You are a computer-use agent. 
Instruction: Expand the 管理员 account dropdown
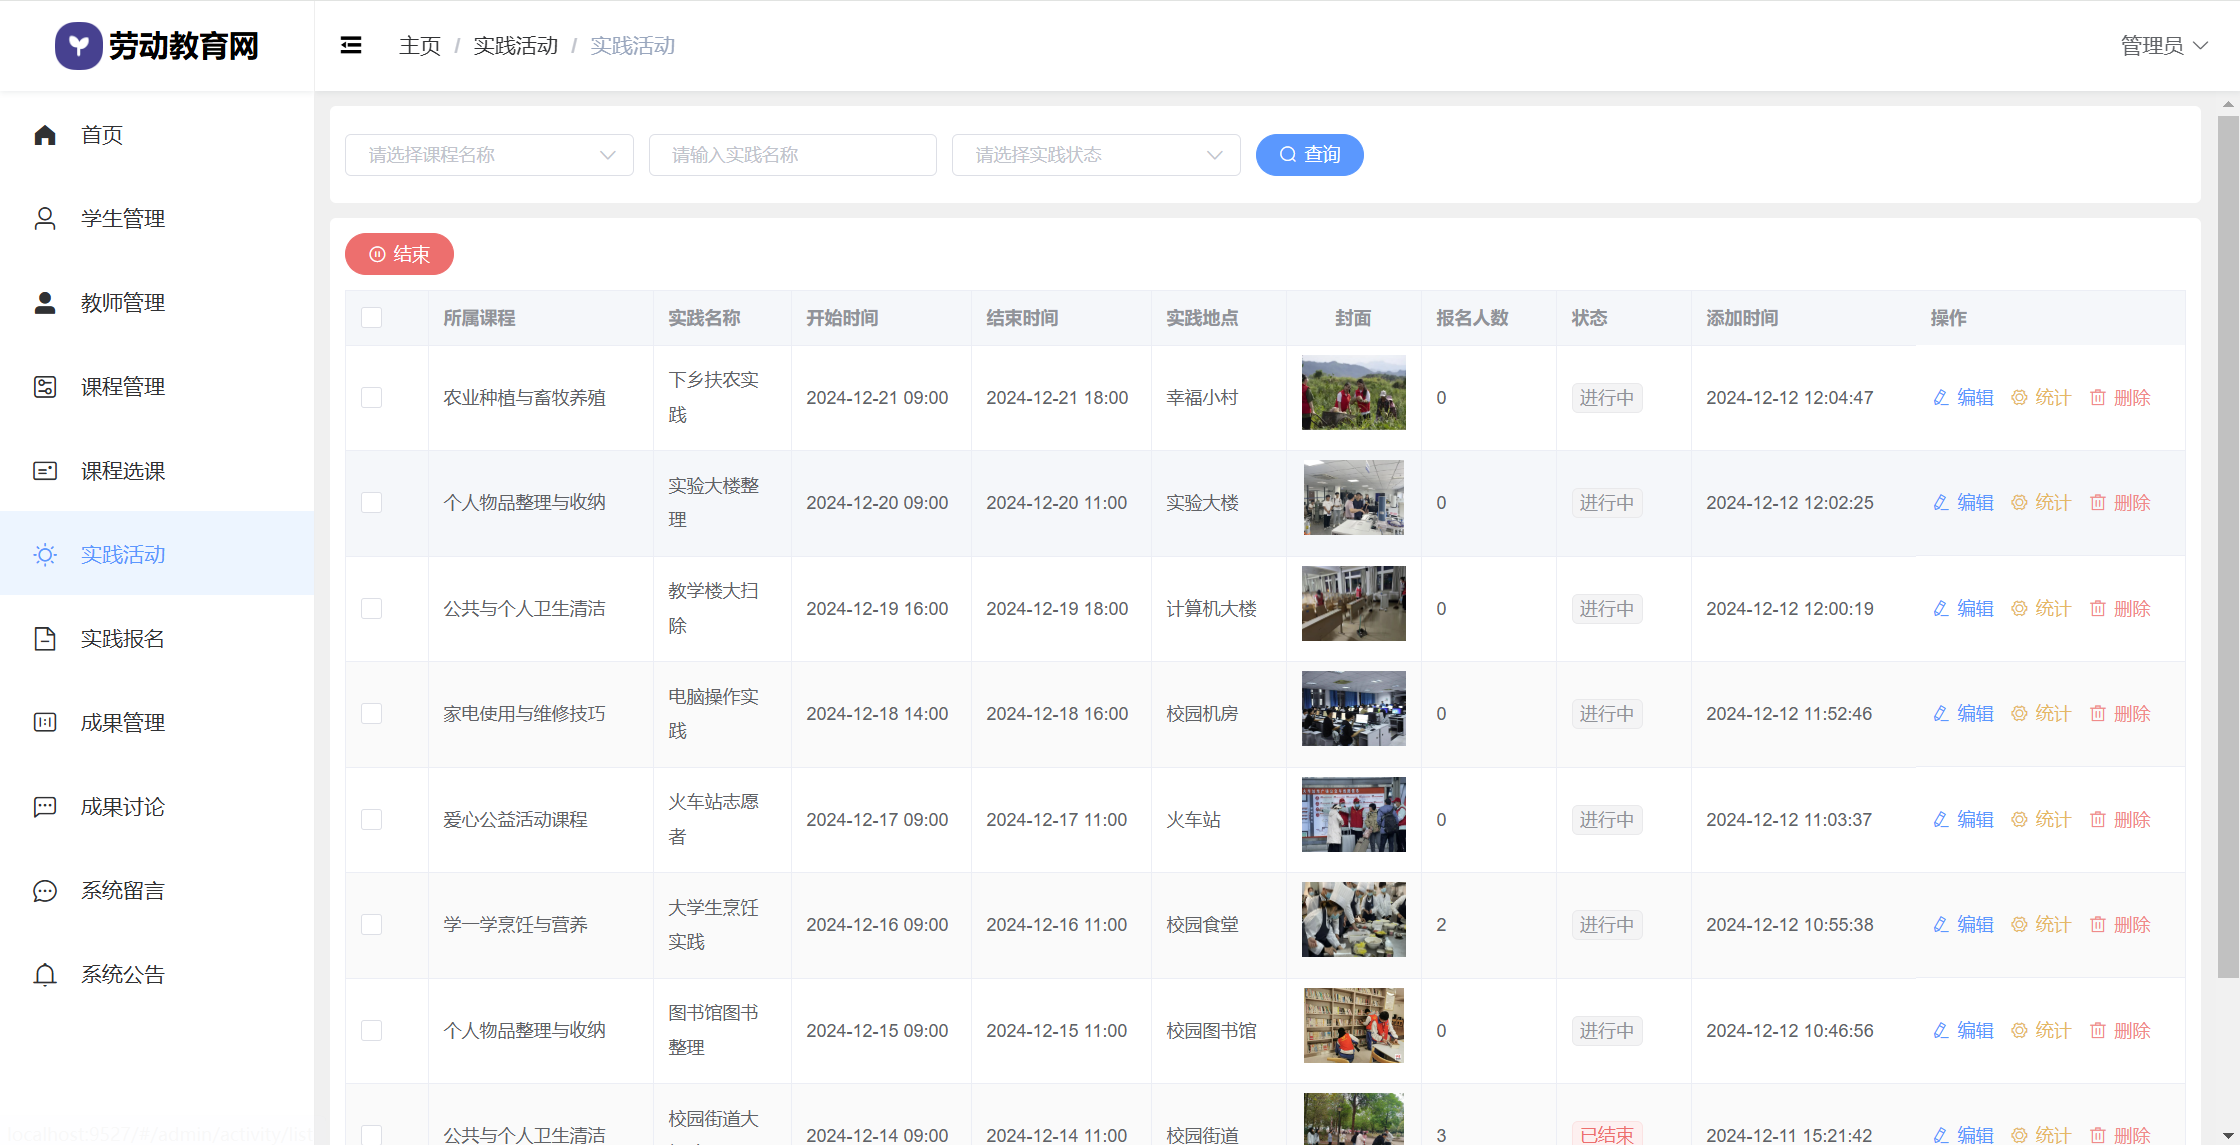[2163, 46]
